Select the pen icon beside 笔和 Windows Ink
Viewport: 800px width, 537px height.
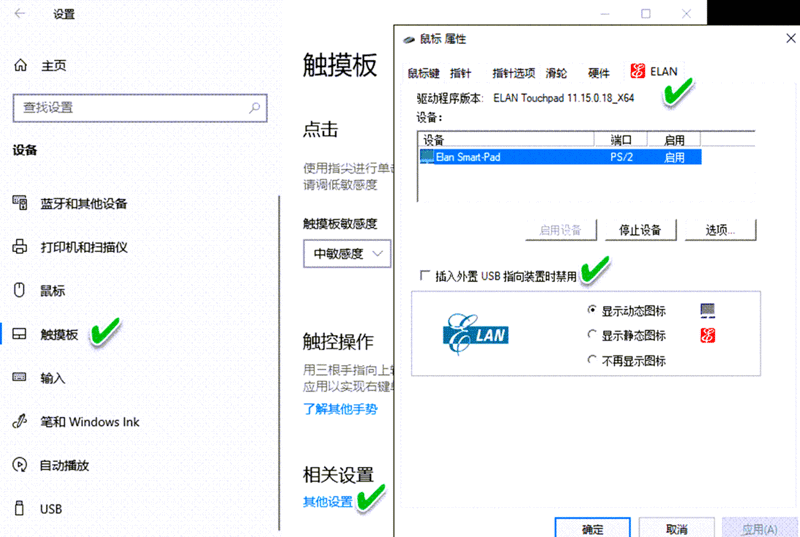19,421
